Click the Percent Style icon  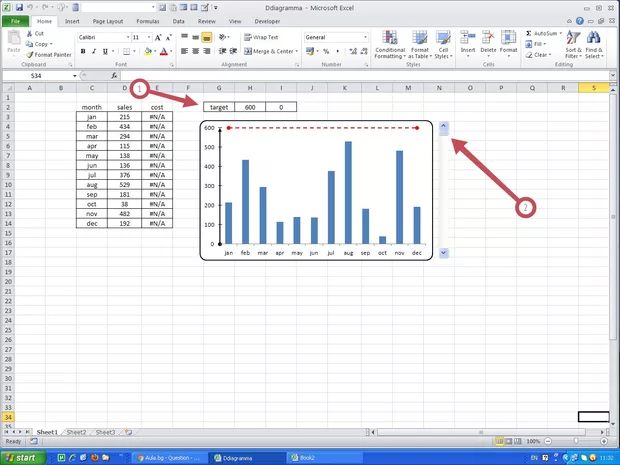click(326, 51)
